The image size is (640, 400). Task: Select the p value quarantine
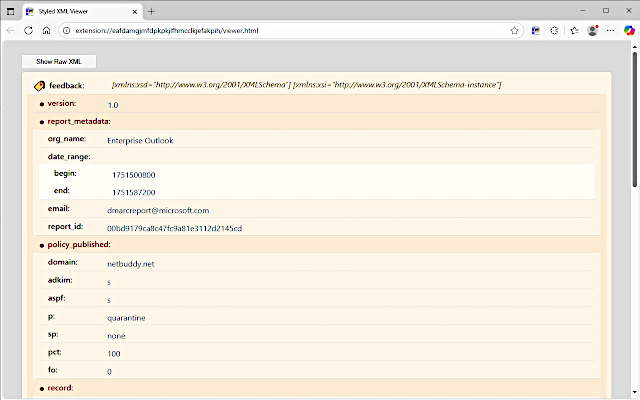click(x=126, y=318)
